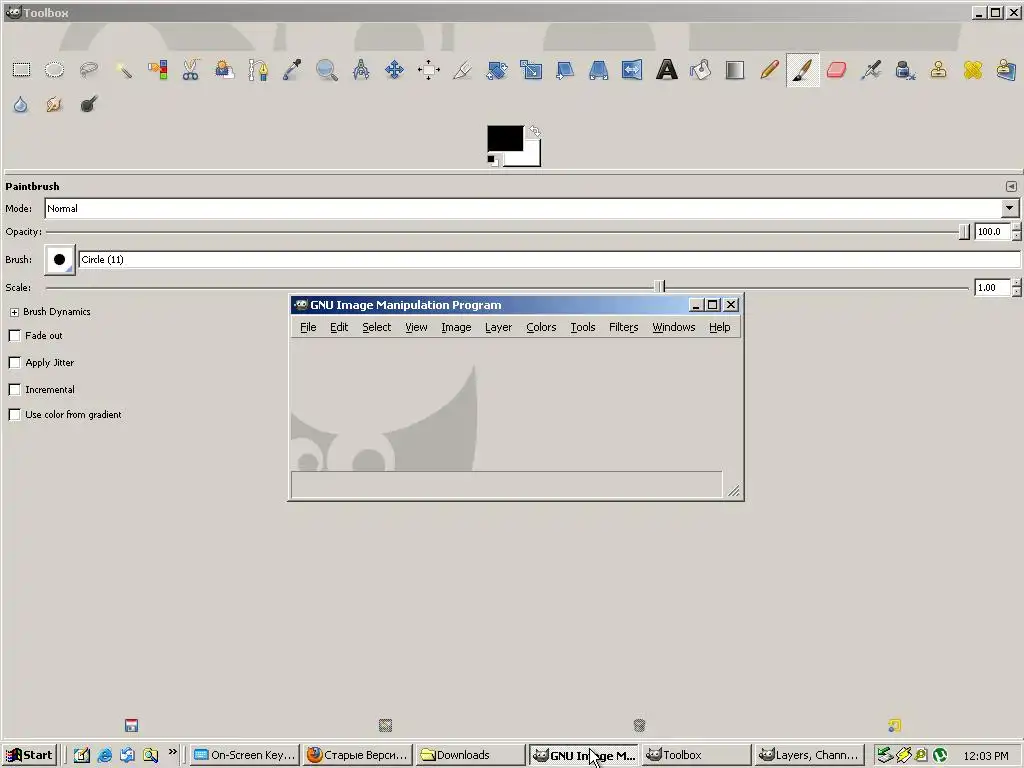
Task: Select the Free Select lasso tool
Action: (x=88, y=70)
